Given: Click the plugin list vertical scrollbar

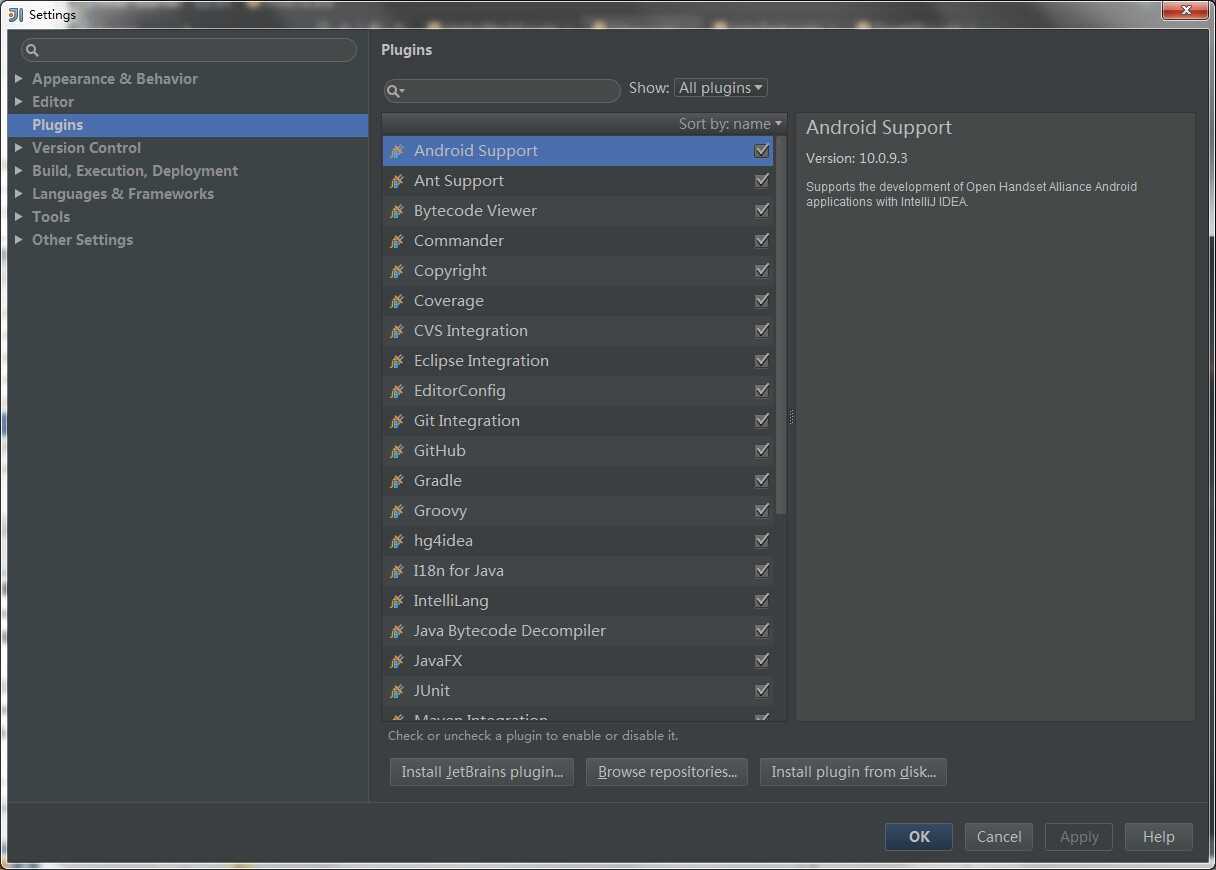Looking at the screenshot, I should [781, 325].
